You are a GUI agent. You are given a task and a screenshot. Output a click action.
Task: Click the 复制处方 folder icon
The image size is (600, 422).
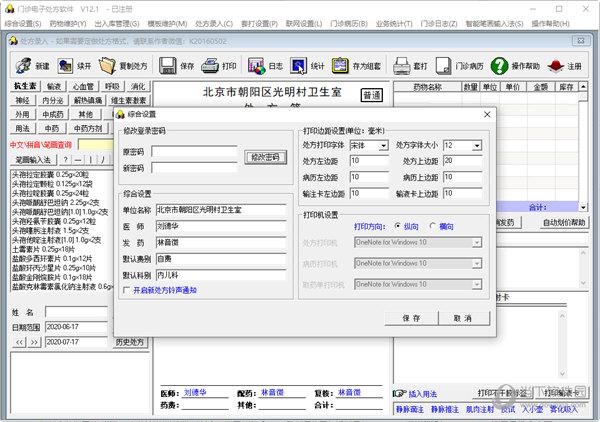tap(108, 66)
